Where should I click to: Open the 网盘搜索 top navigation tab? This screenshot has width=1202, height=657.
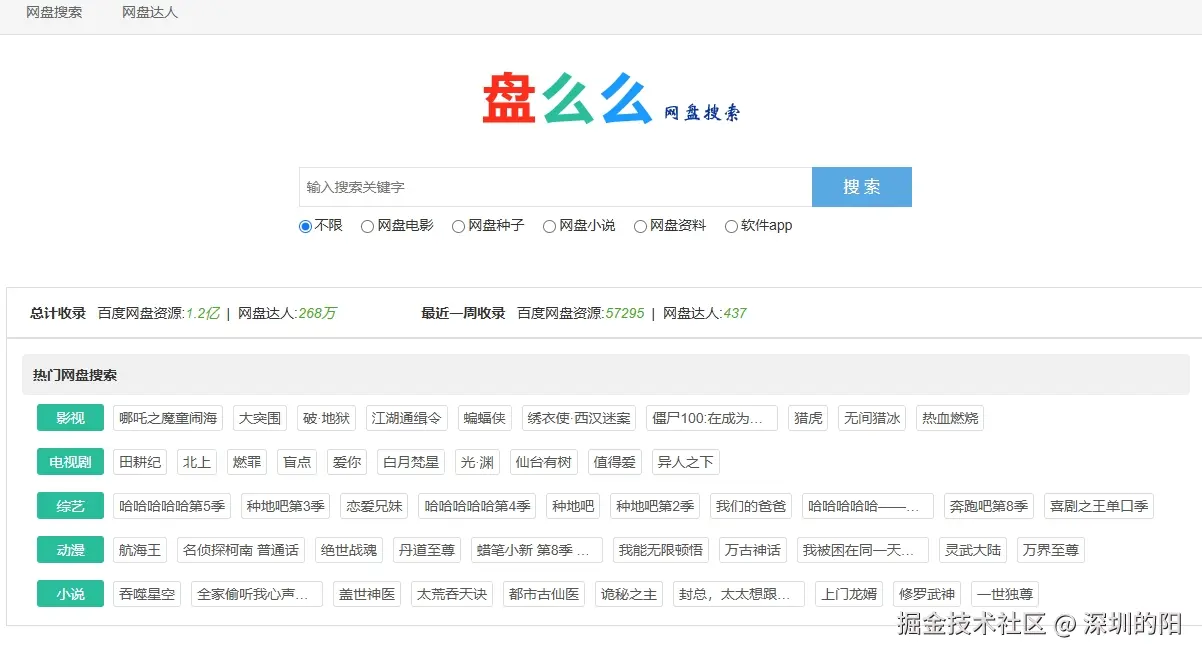click(x=54, y=13)
